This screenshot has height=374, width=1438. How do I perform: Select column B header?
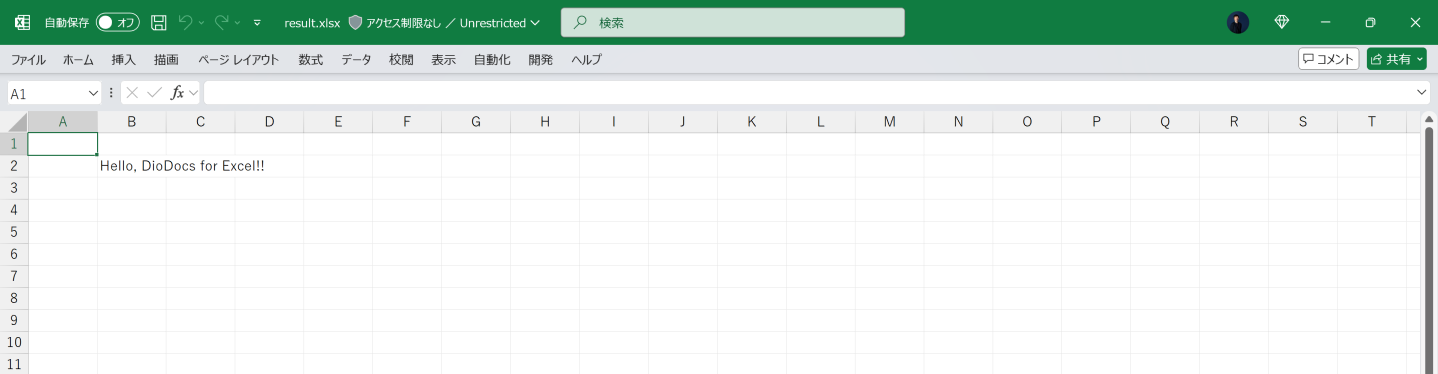[x=132, y=122]
